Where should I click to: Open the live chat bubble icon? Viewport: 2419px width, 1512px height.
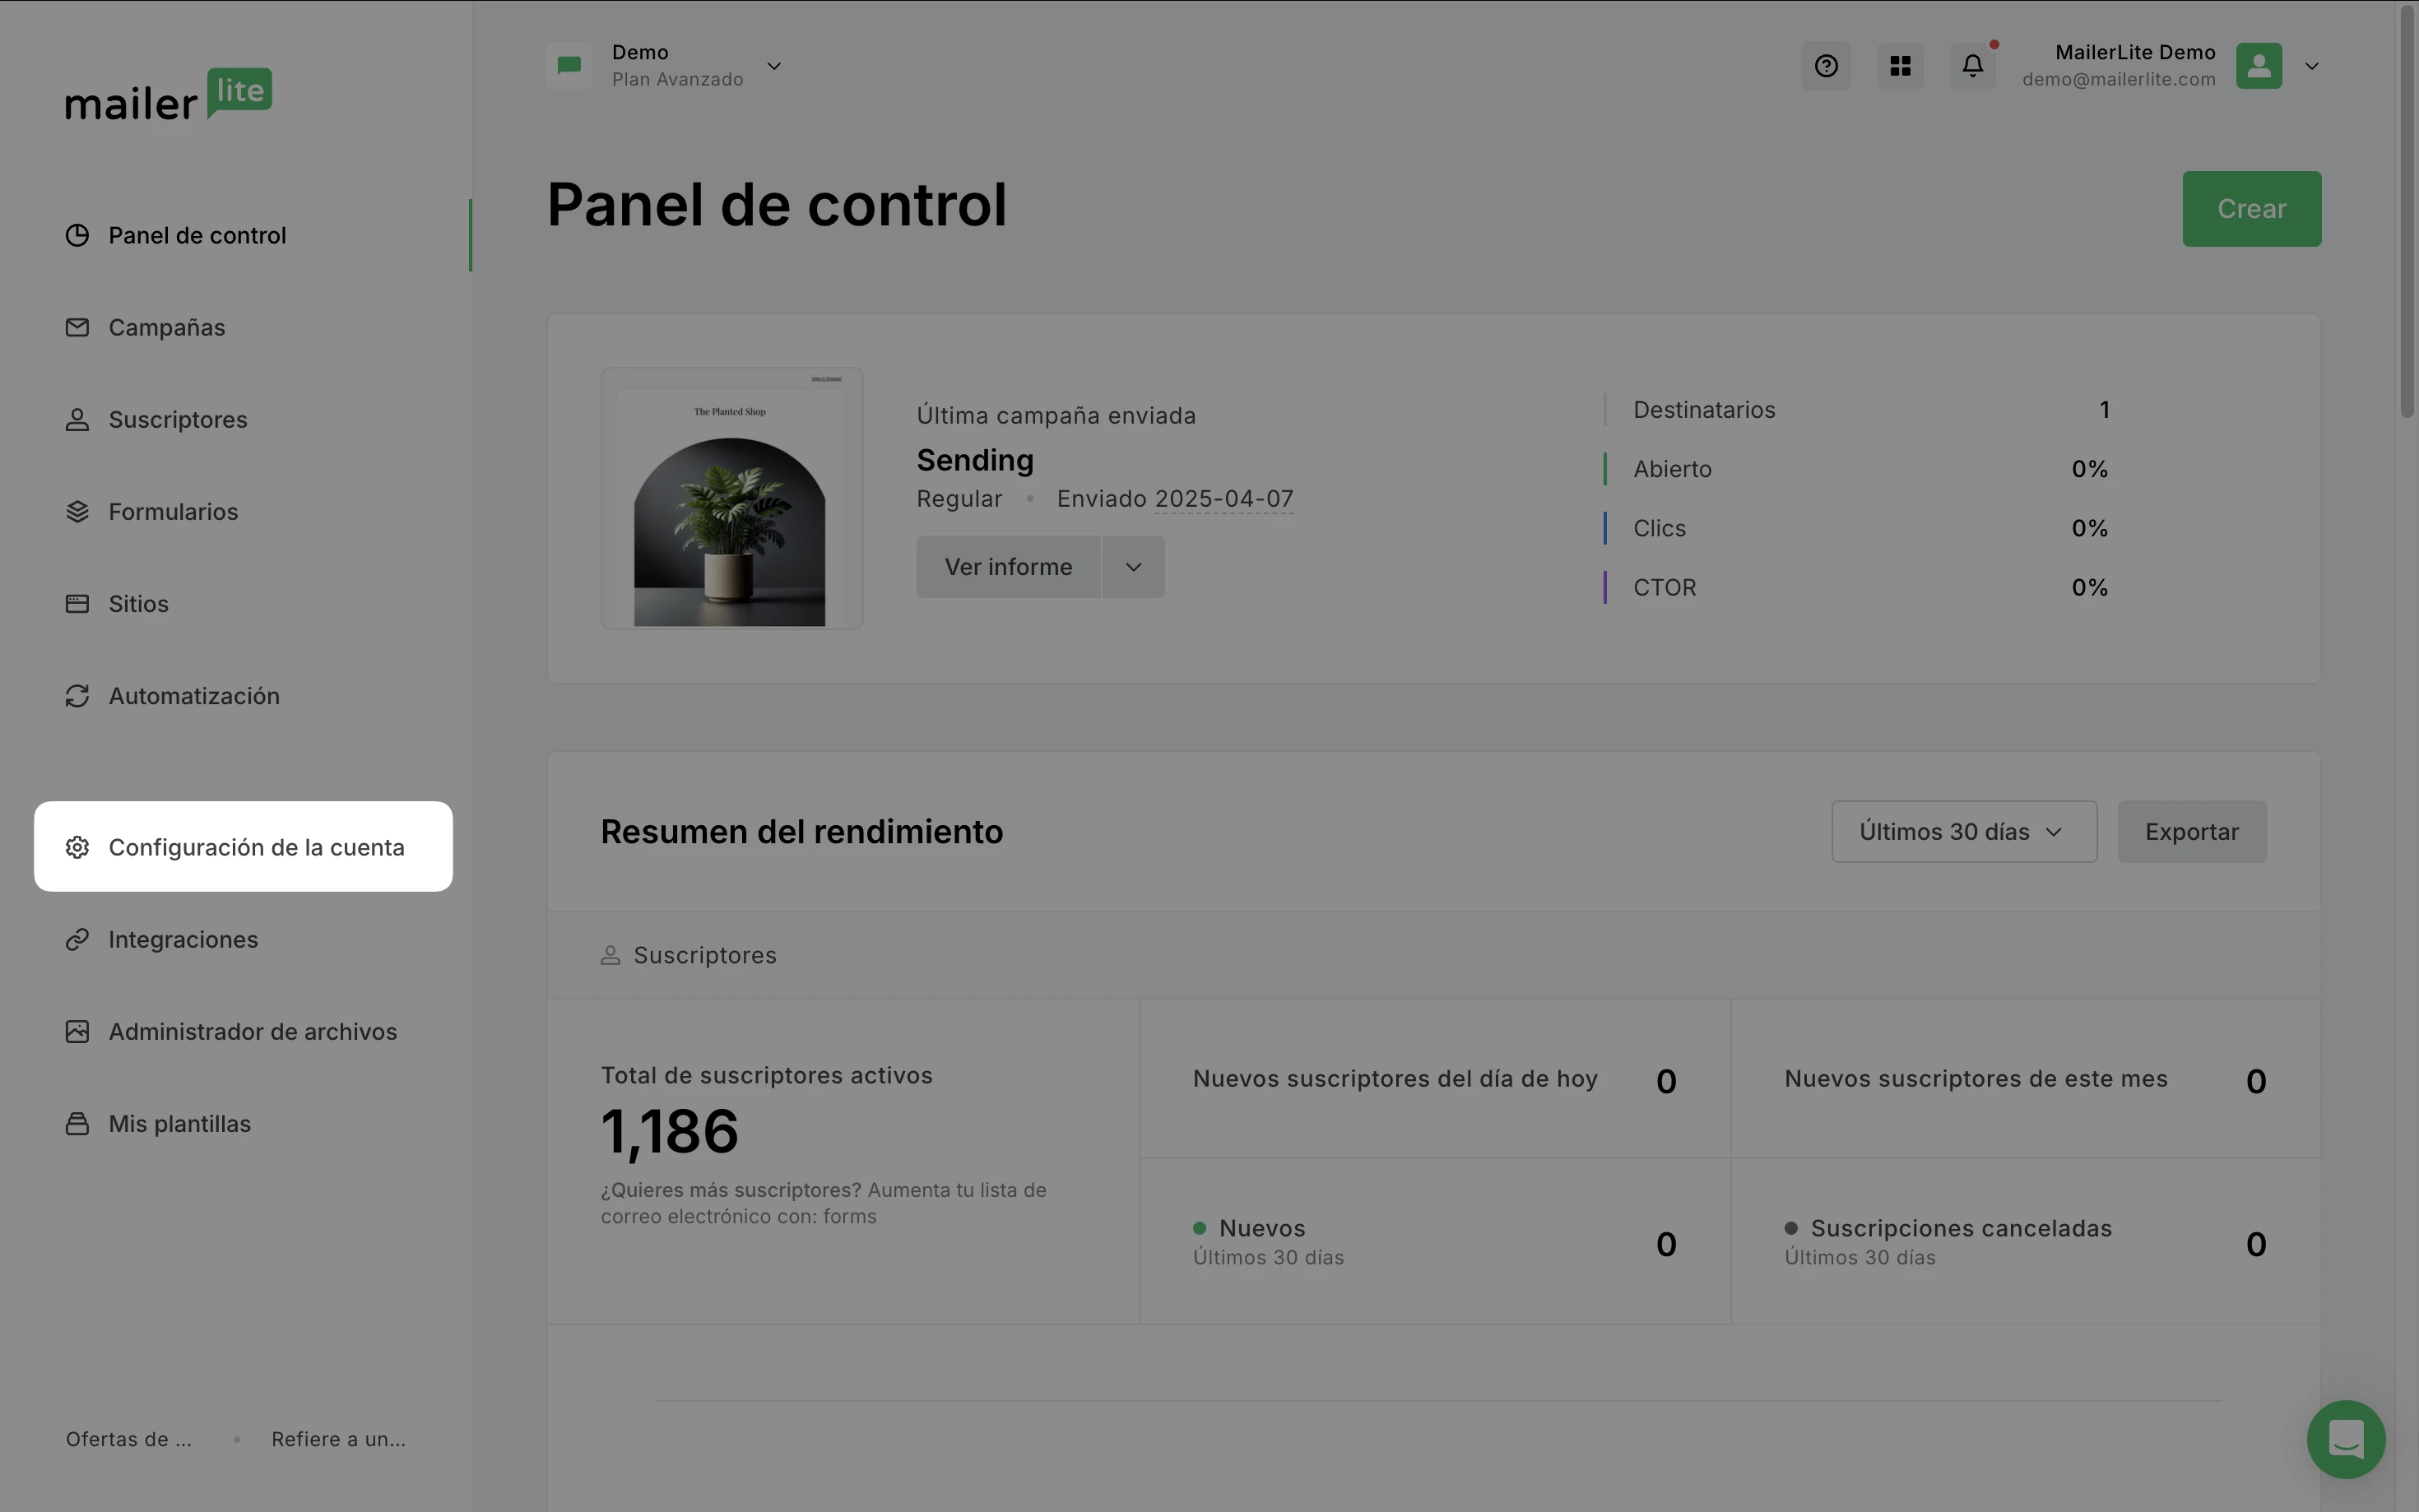pos(2345,1439)
